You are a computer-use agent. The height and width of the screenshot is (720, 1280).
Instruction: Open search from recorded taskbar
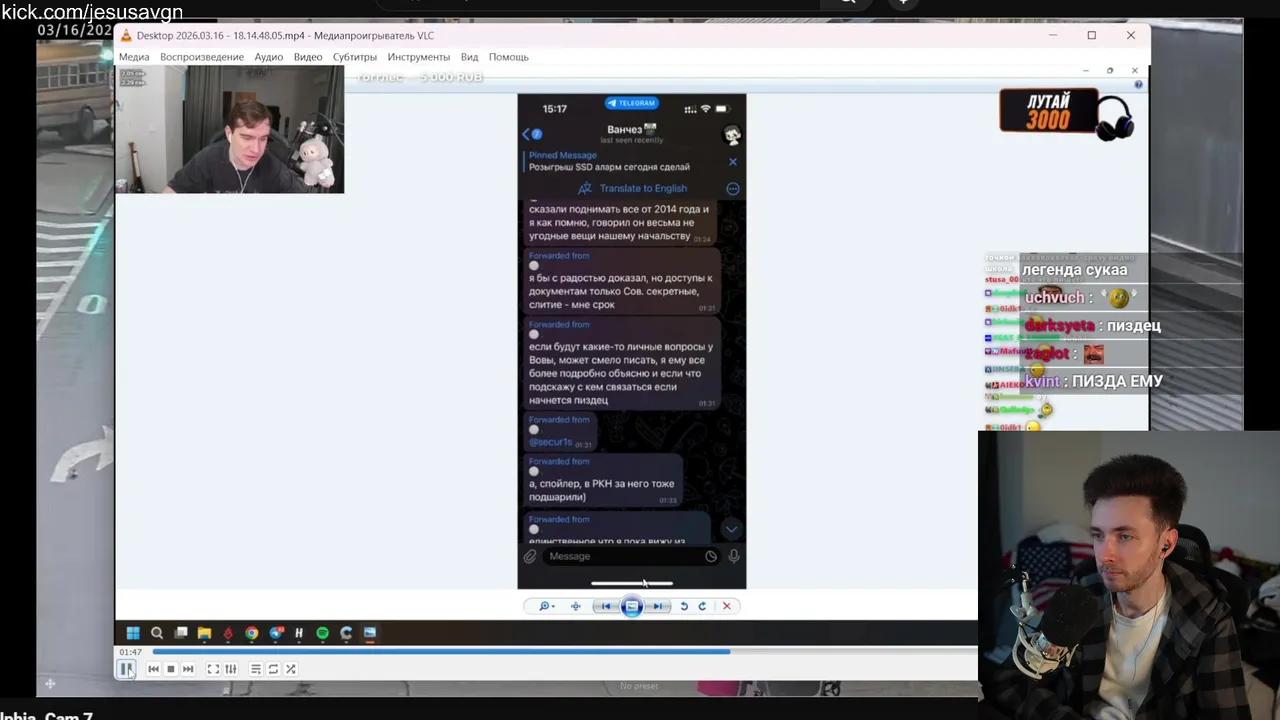[157, 633]
